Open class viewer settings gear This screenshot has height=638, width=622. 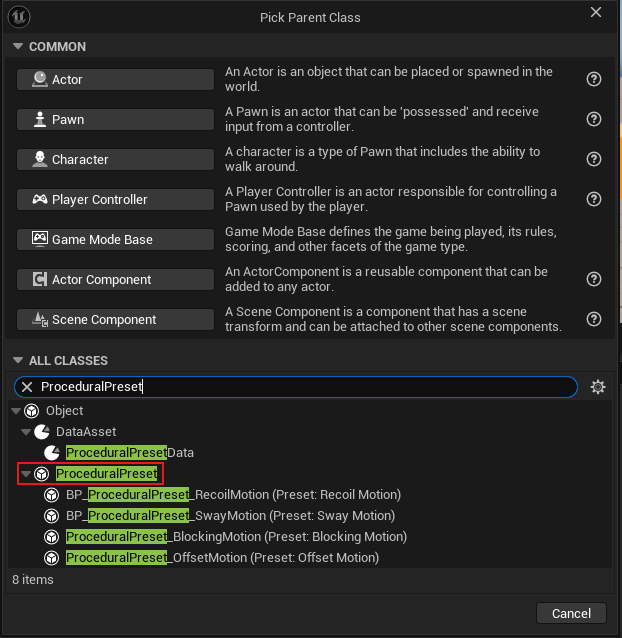[598, 387]
